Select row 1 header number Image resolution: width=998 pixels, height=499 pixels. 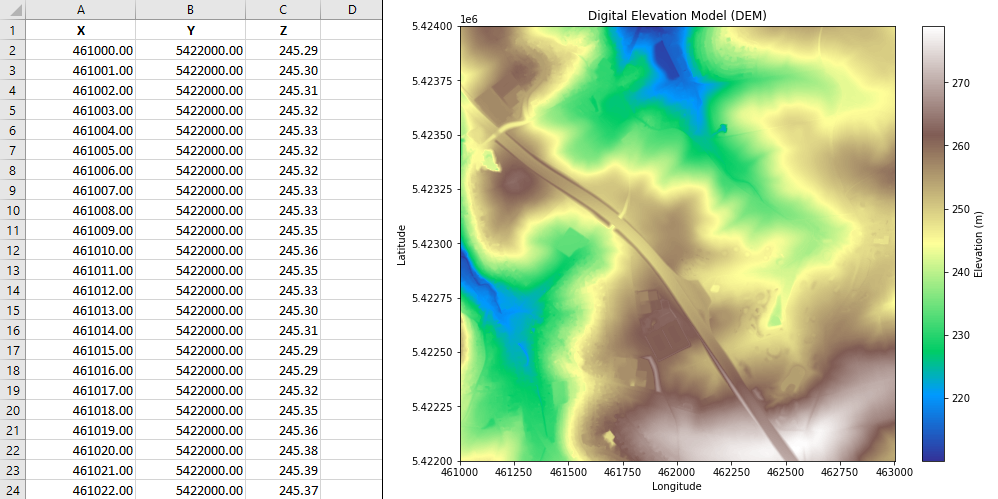12,30
